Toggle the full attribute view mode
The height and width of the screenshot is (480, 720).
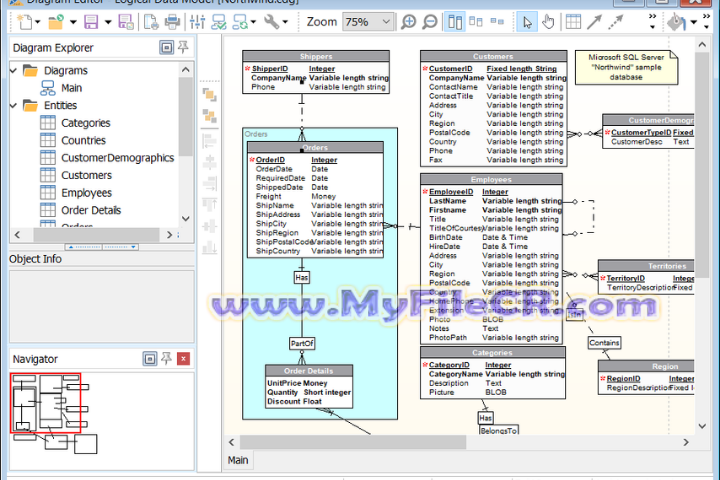[455, 22]
